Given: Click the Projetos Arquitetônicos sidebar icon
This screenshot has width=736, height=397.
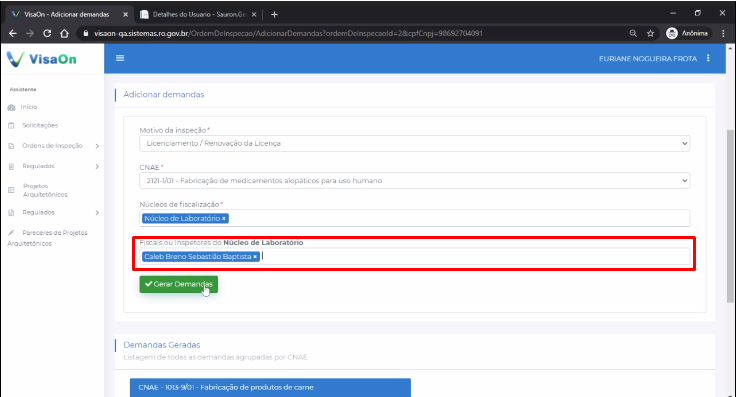Looking at the screenshot, I should 11,190.
